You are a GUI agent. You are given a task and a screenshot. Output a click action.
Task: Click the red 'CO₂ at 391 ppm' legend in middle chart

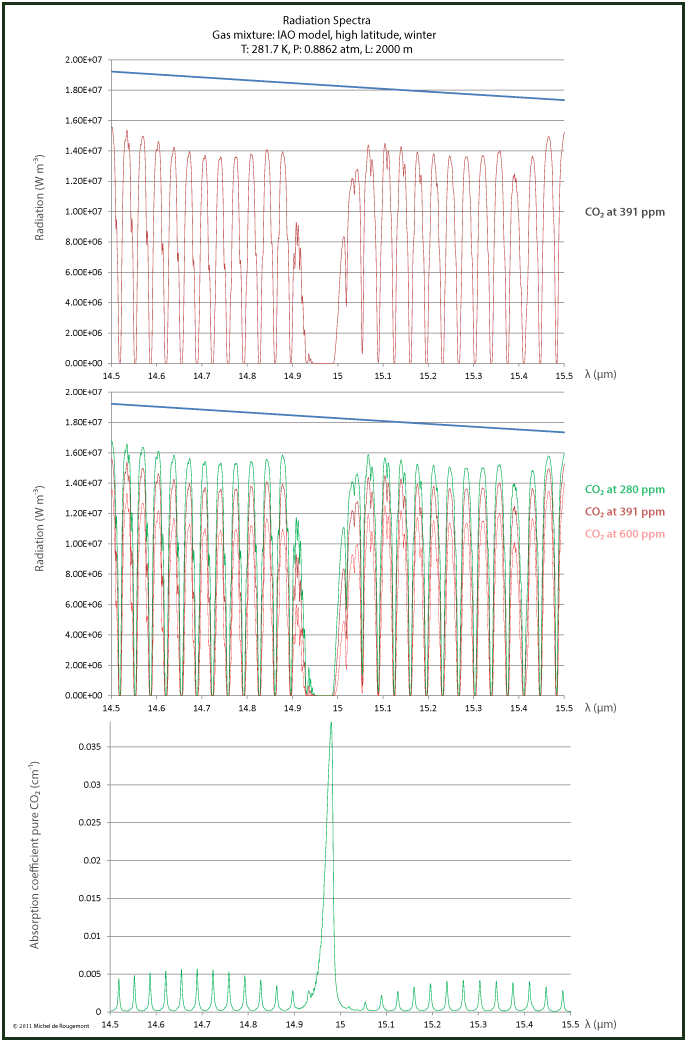pos(624,512)
